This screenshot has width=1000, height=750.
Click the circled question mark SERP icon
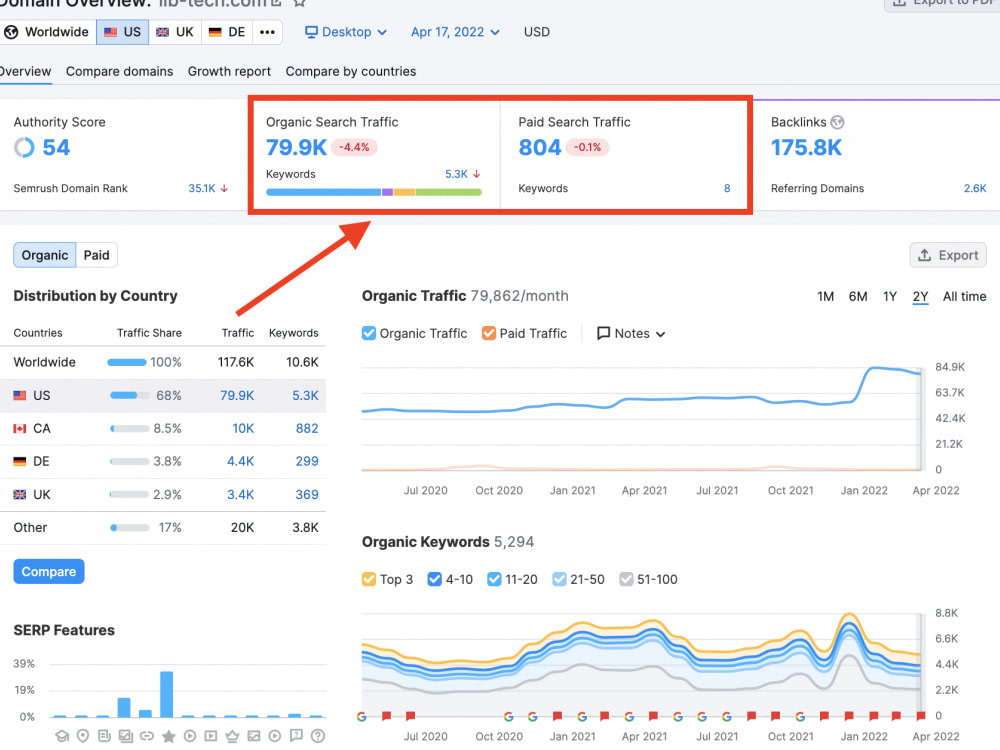[318, 736]
